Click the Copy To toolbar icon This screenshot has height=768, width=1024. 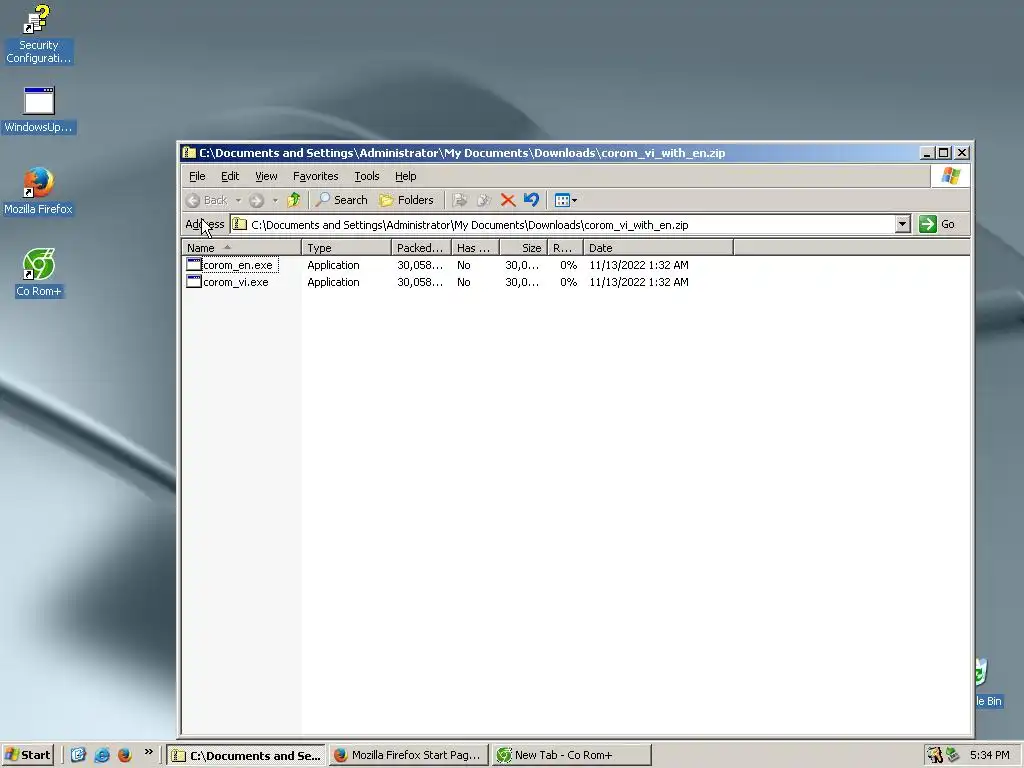pos(484,200)
